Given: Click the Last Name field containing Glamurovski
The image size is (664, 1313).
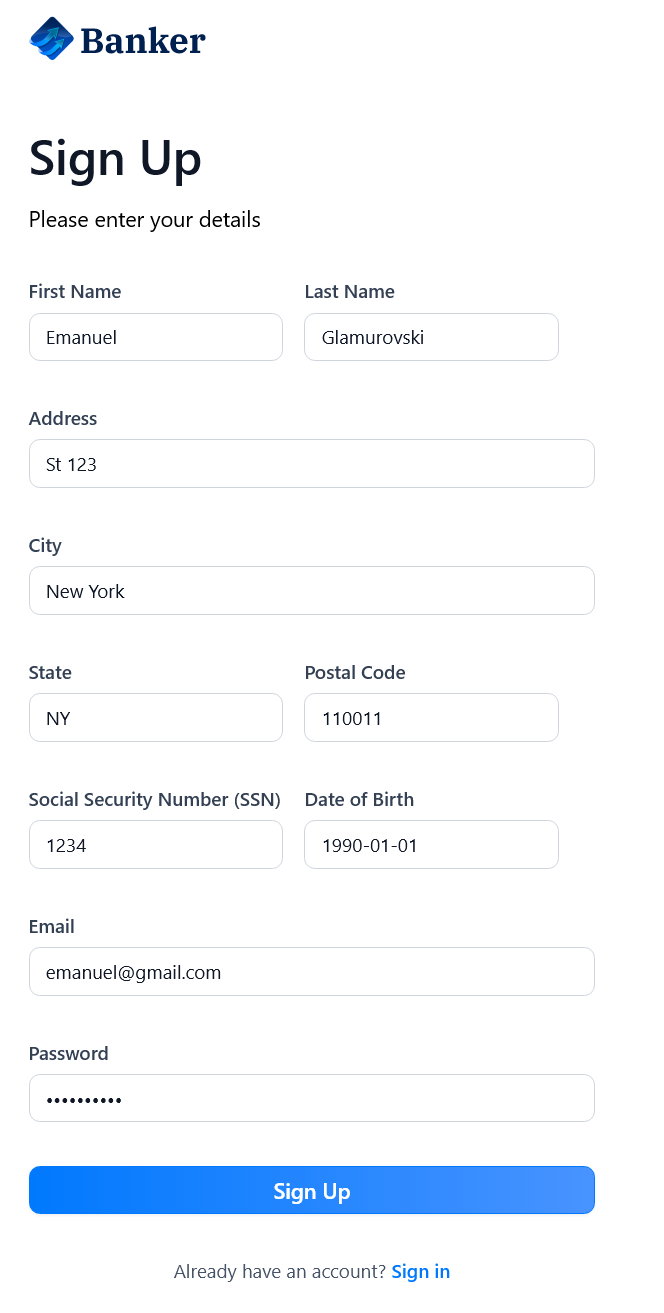Looking at the screenshot, I should click(431, 337).
